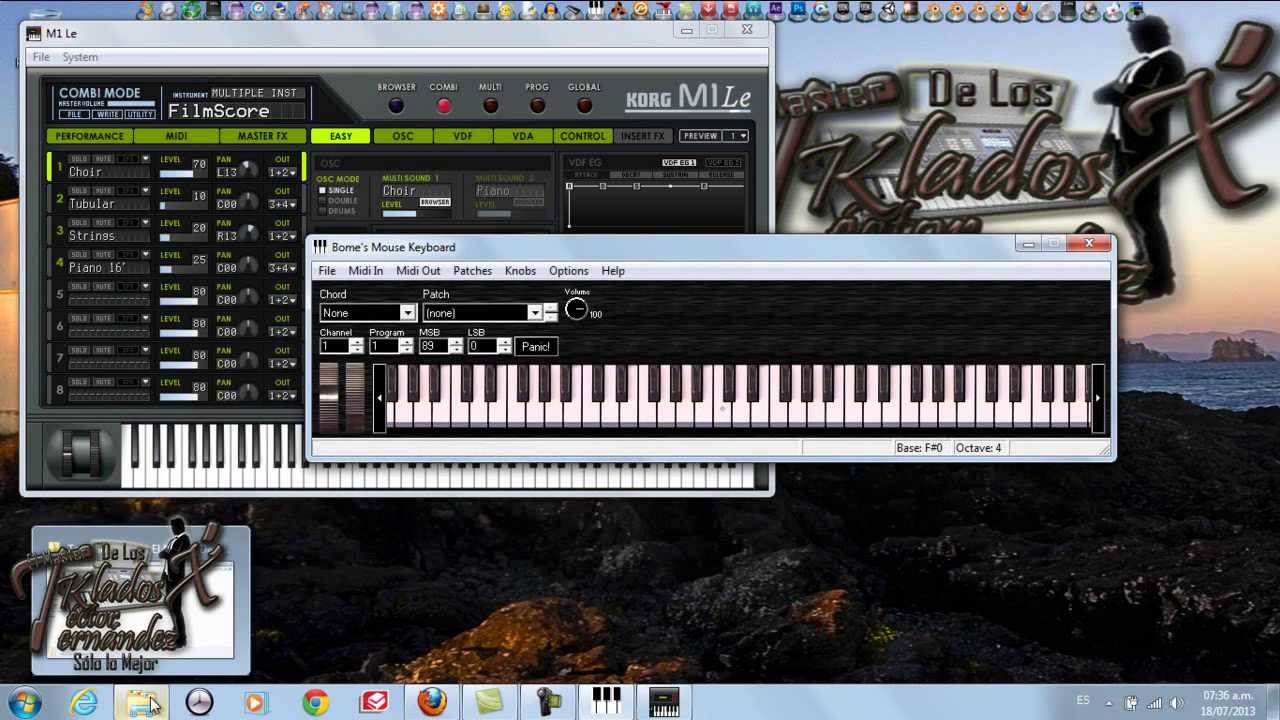Screen dimensions: 1280x720
Task: Select the MULTI mode button in M1 Le
Action: (x=490, y=106)
